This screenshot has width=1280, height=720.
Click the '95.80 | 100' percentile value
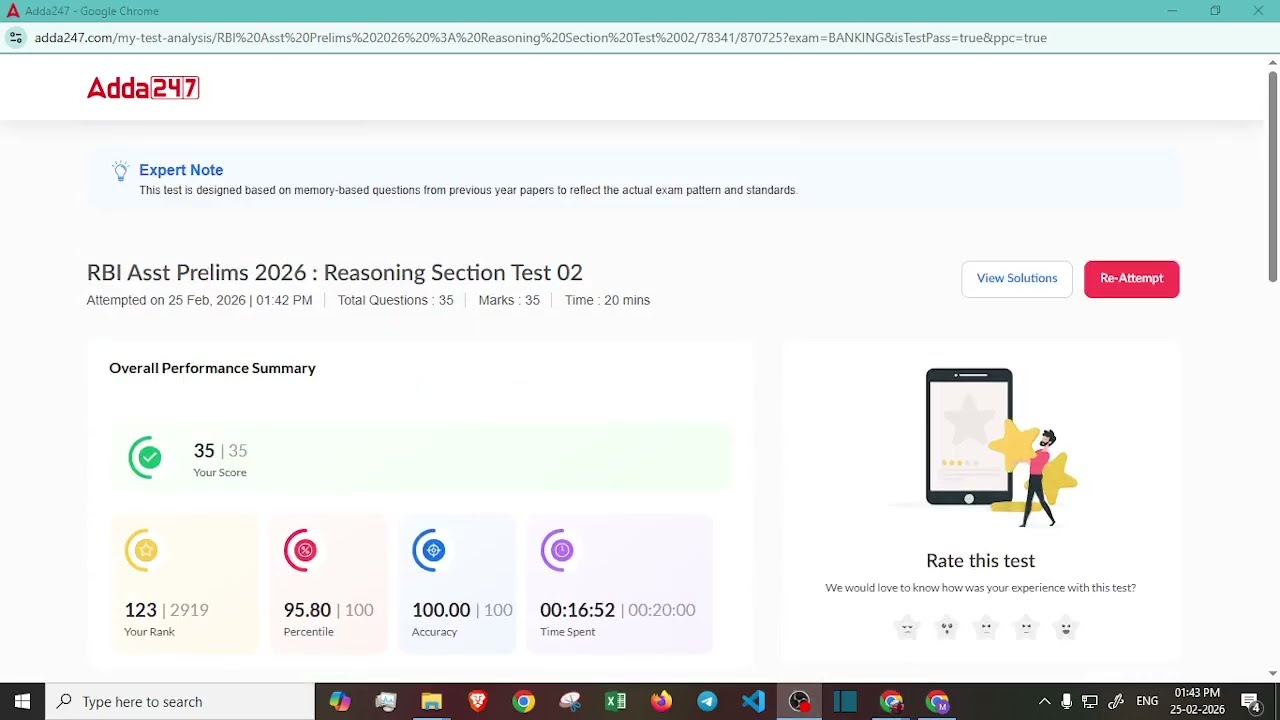[x=328, y=610]
